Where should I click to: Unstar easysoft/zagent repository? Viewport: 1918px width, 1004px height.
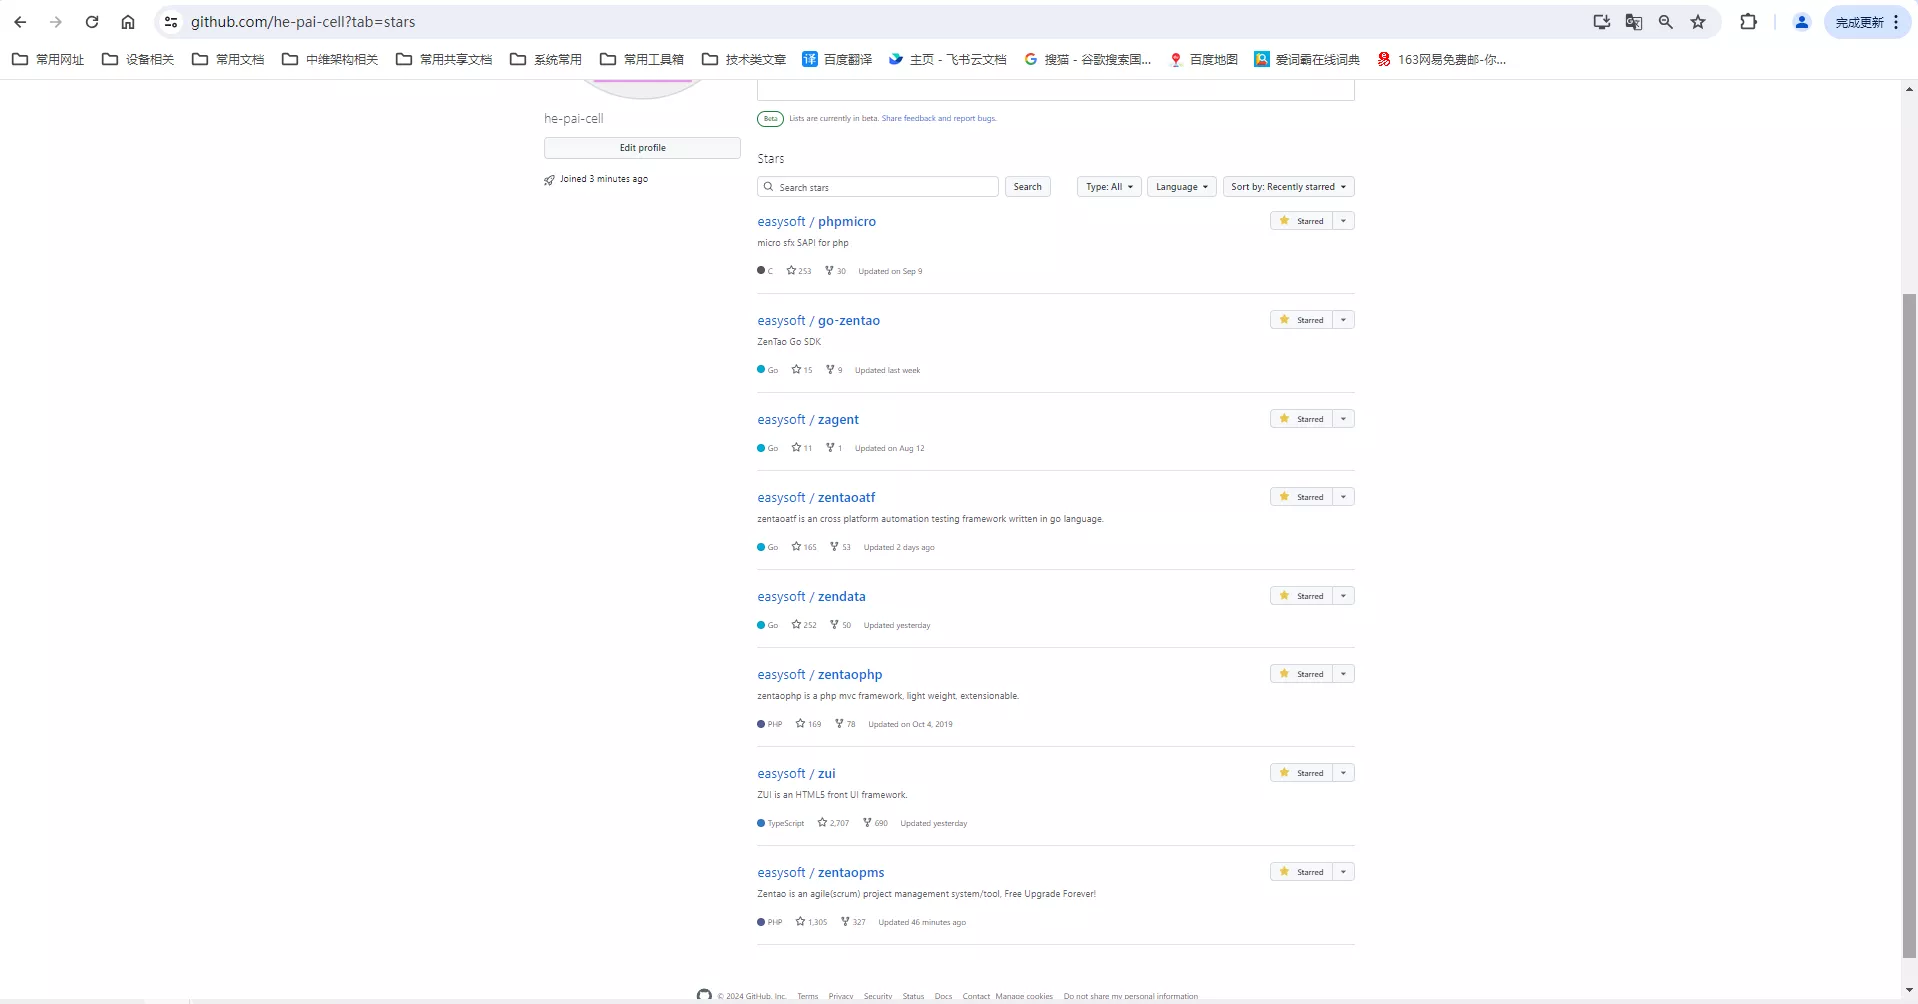click(x=1300, y=419)
